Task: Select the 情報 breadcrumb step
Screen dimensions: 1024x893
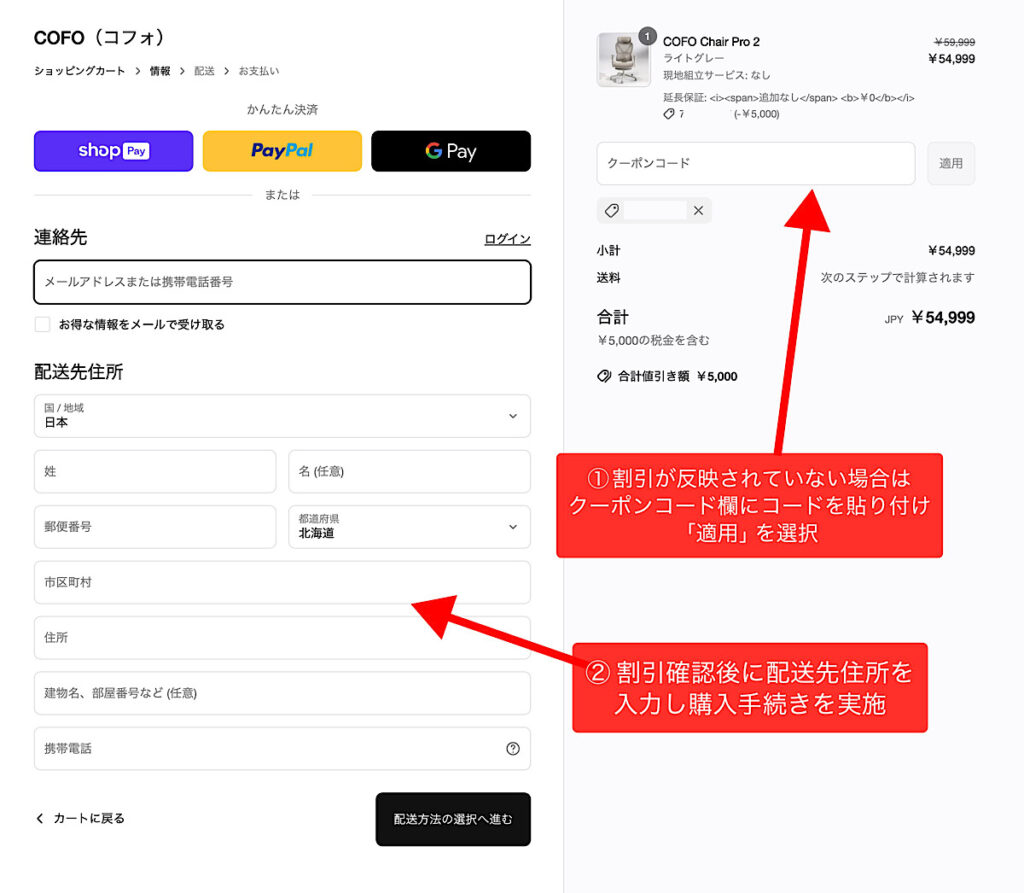Action: 160,71
